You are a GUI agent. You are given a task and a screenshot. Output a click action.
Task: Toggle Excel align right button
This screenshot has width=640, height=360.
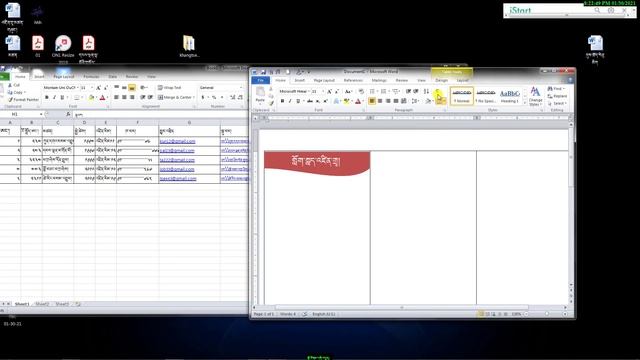click(132, 97)
